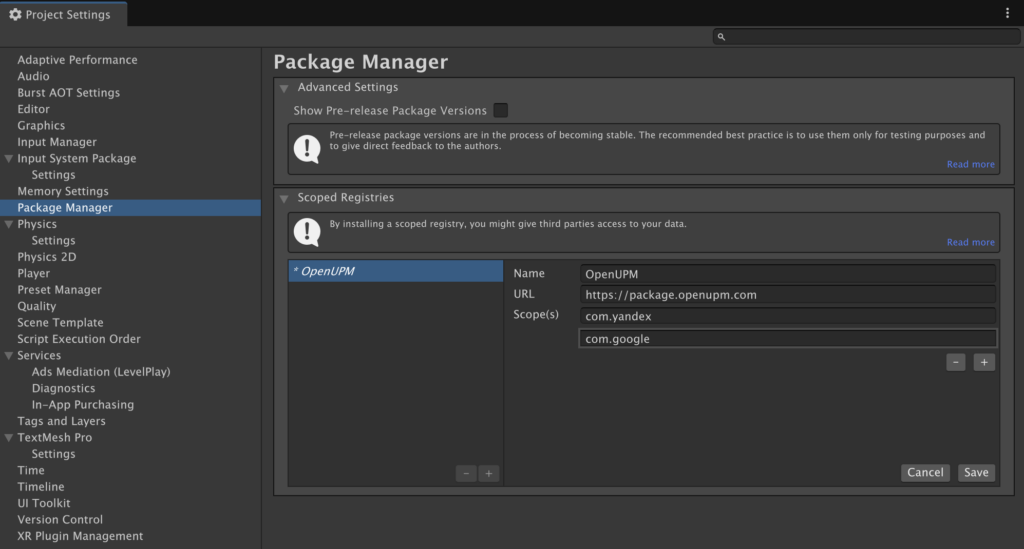Remove the registry with the list minus button
Viewport: 1024px width, 549px height.
click(466, 473)
